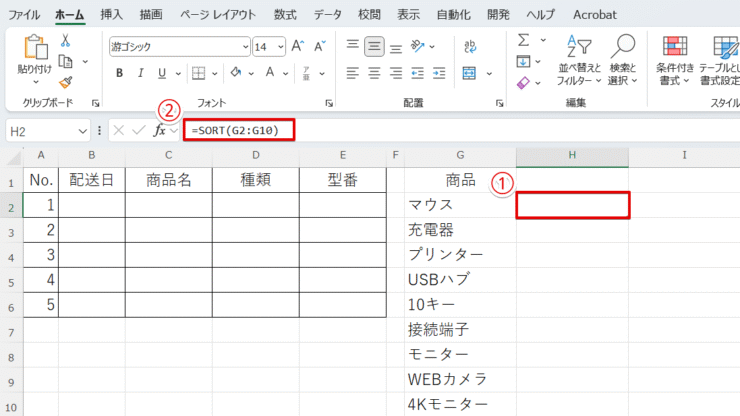Expand the merge cells dropdown arrow
The width and height of the screenshot is (740, 416).
pyautogui.click(x=489, y=74)
